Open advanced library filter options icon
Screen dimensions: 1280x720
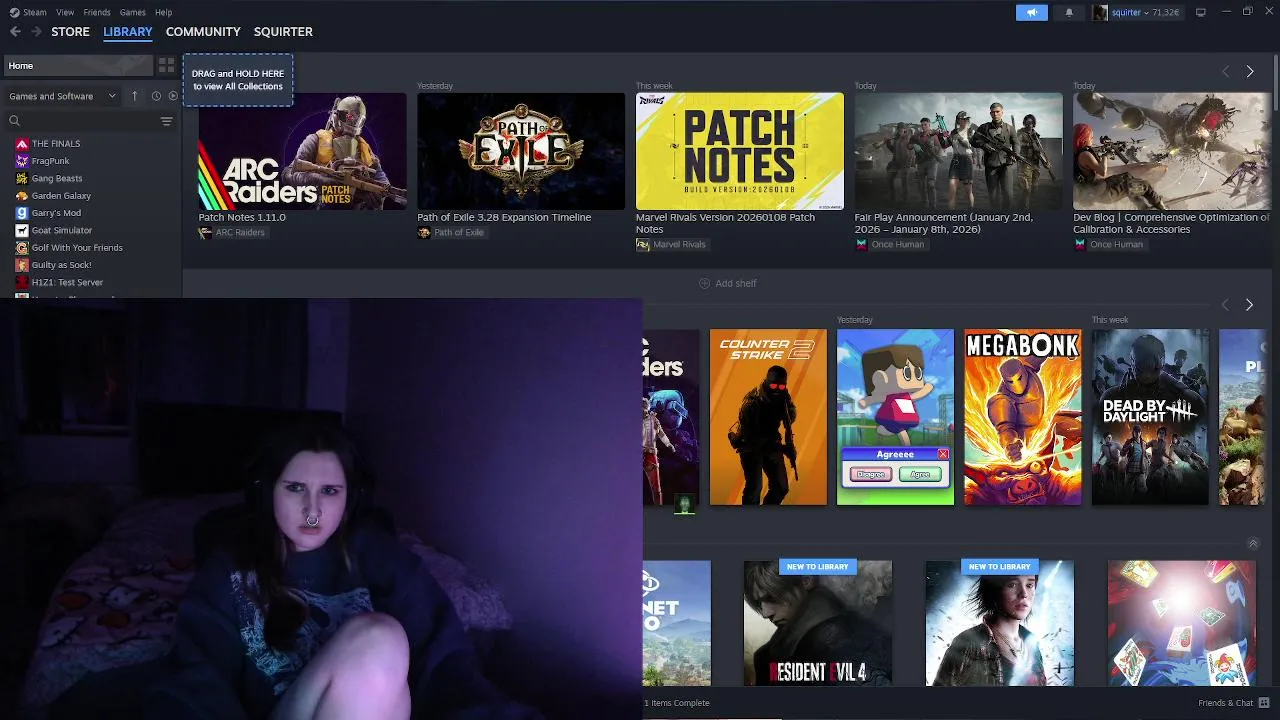pyautogui.click(x=166, y=121)
